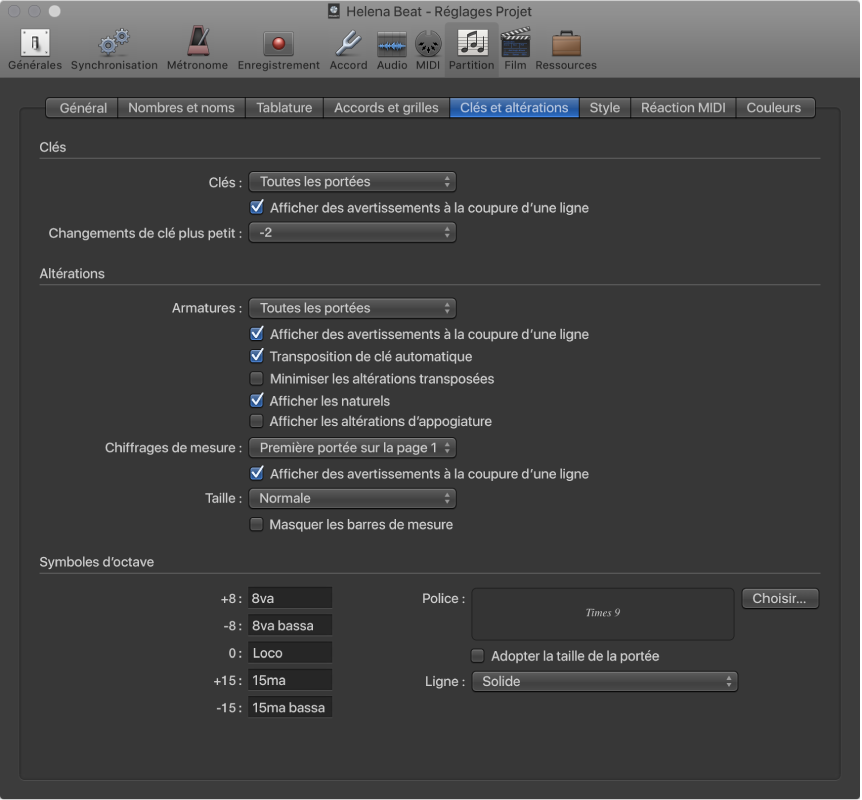Uncheck Transposition de clé automatique
Viewport: 862px width, 800px height.
pos(257,357)
